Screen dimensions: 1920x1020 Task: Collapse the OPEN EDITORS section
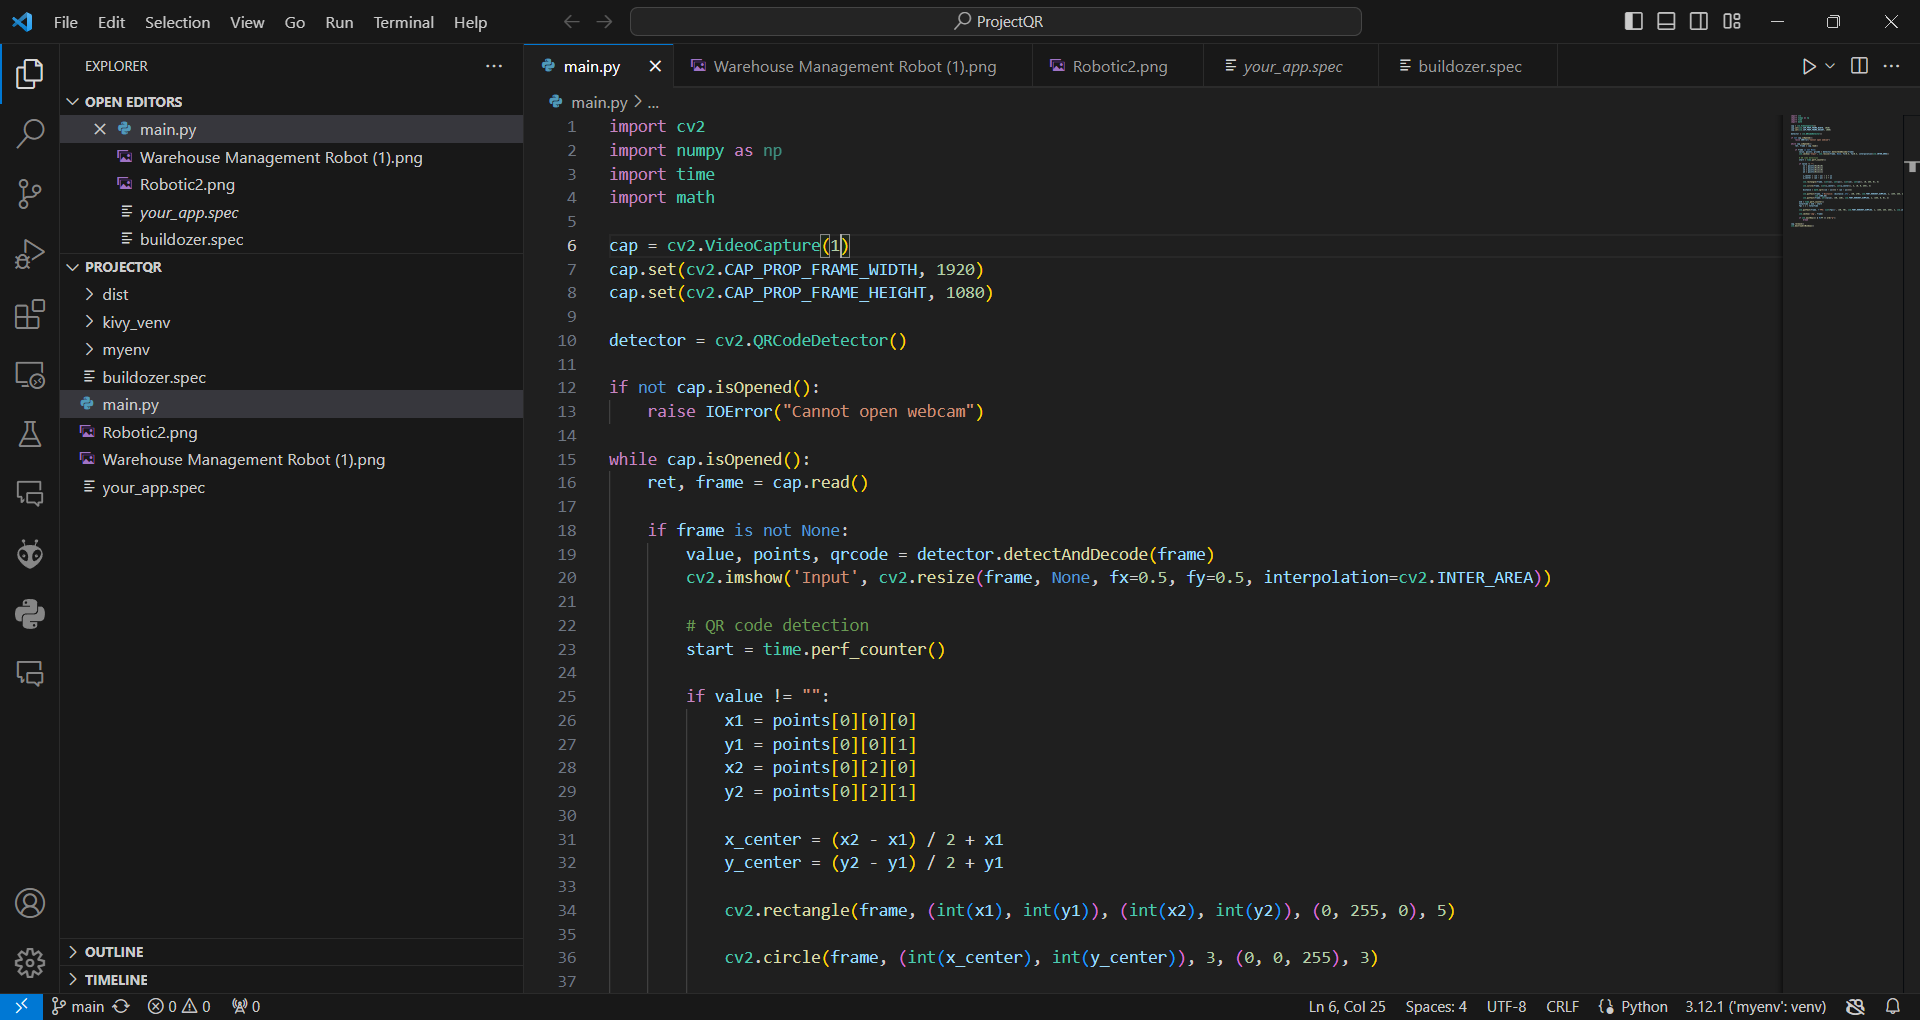[x=133, y=102]
